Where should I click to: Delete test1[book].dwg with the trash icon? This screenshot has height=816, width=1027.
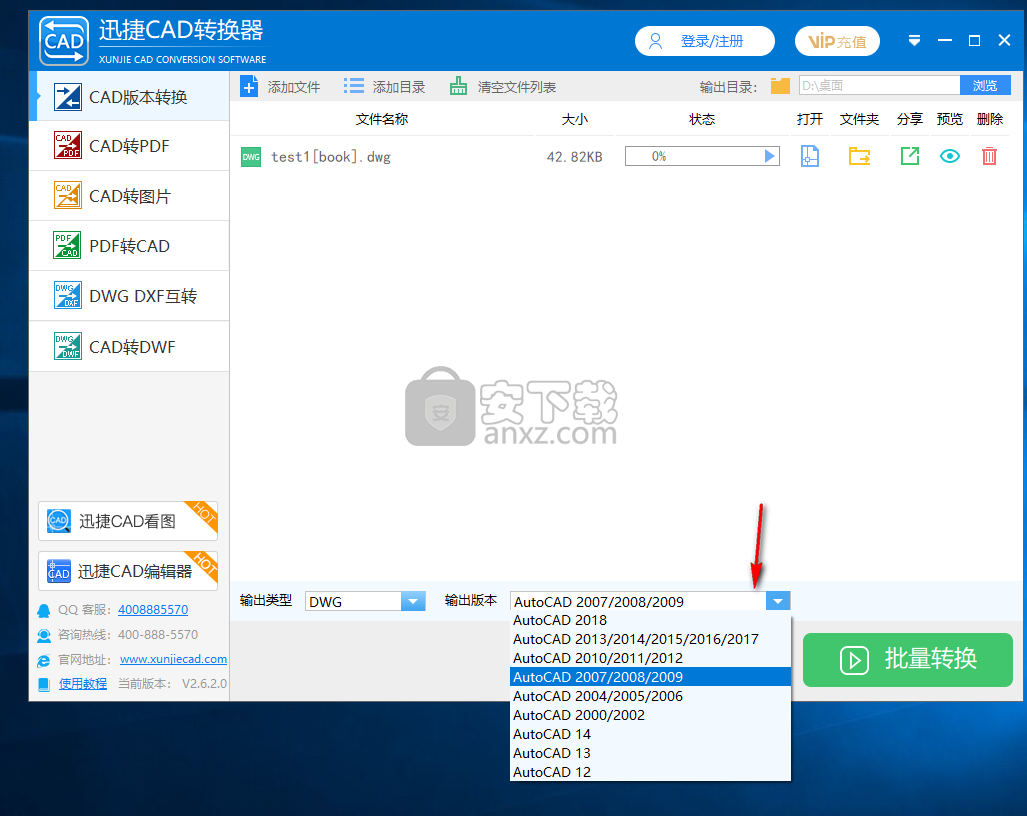(x=989, y=156)
